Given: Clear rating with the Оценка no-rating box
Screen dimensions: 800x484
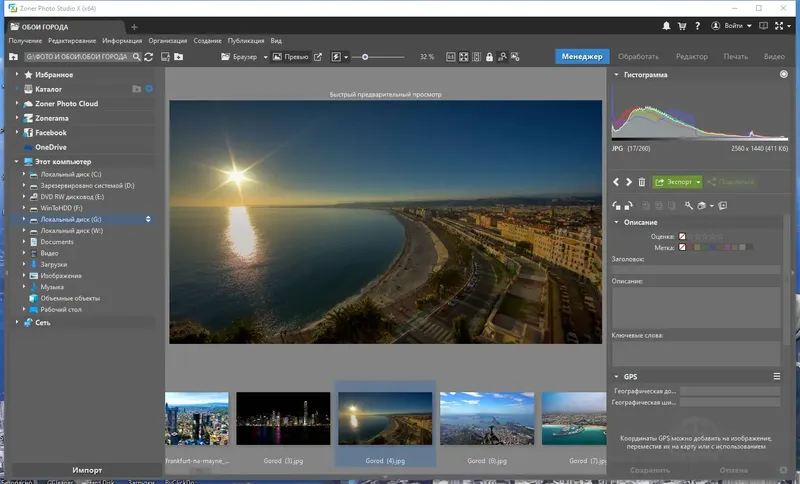Looking at the screenshot, I should pos(683,236).
